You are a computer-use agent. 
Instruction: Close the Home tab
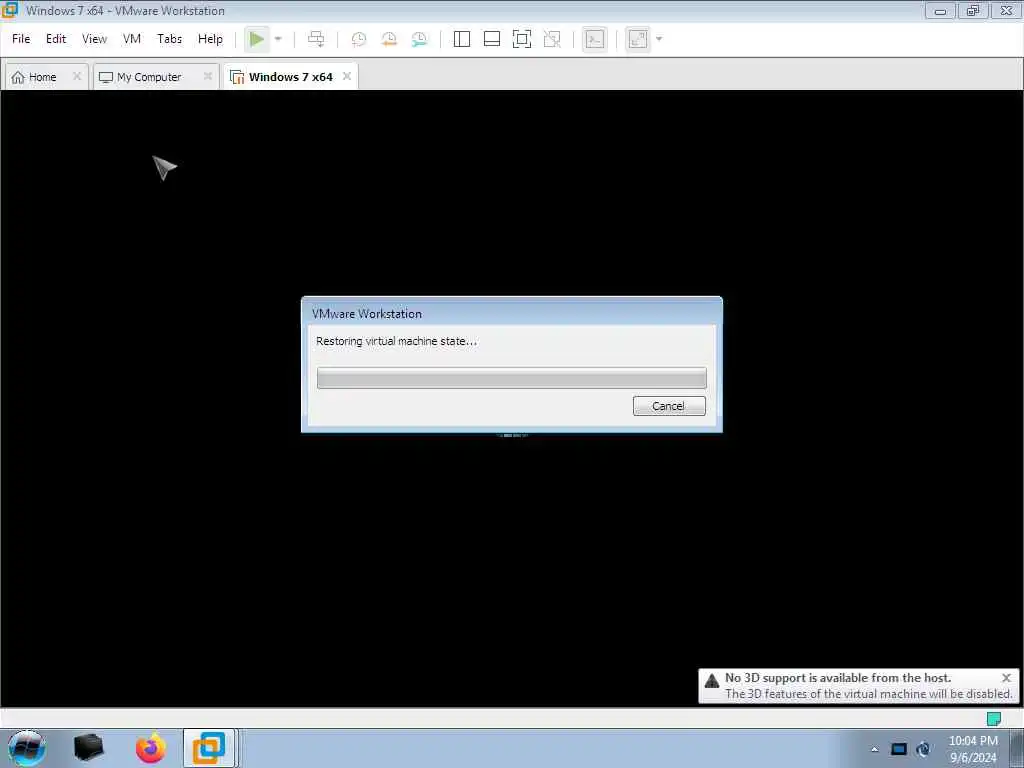(77, 76)
